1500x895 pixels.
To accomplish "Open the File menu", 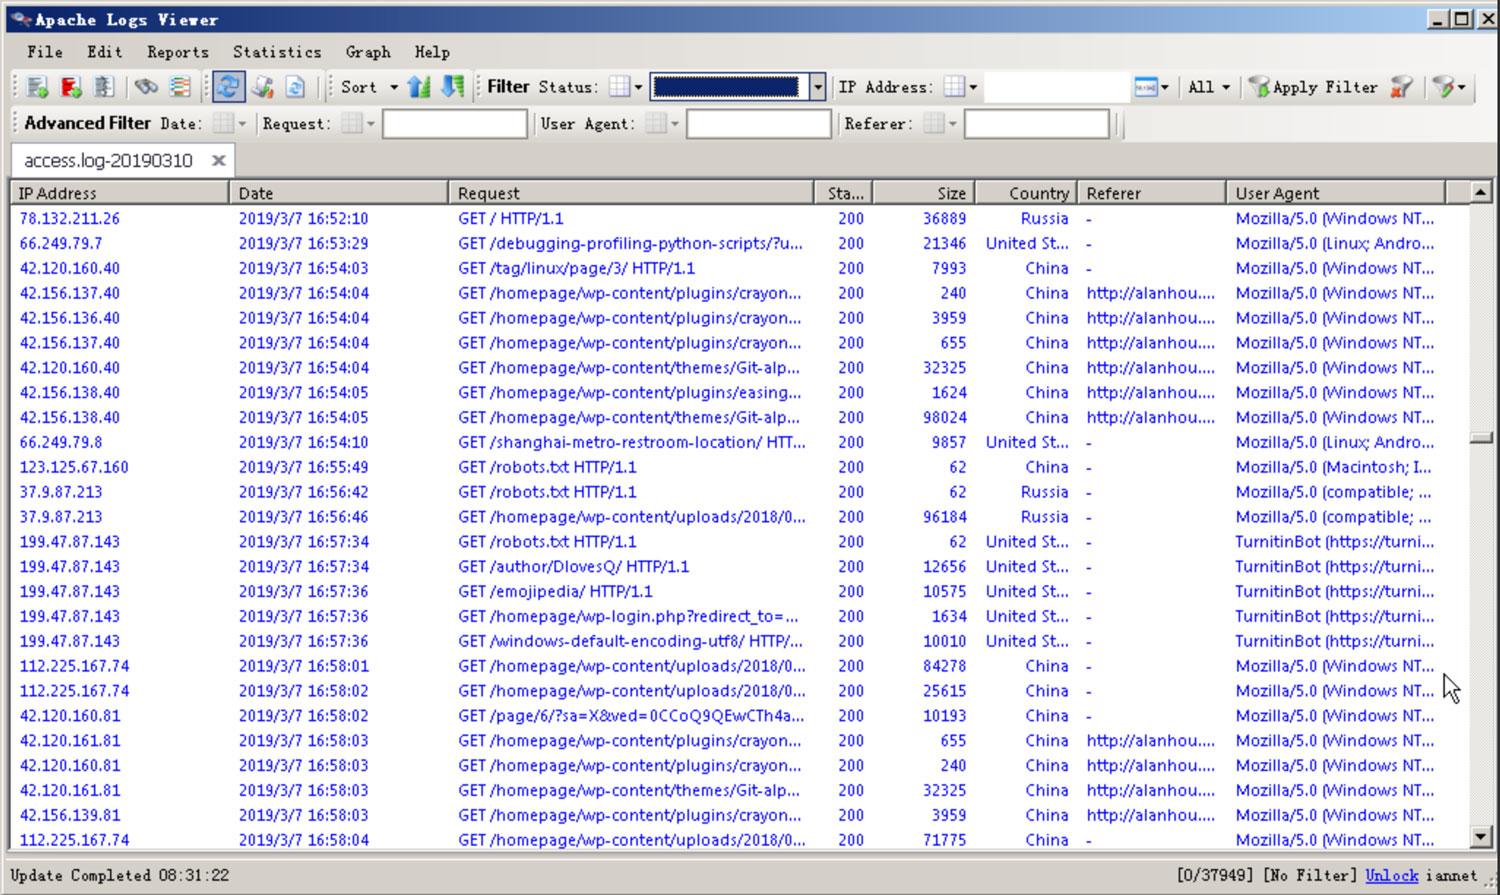I will 44,52.
